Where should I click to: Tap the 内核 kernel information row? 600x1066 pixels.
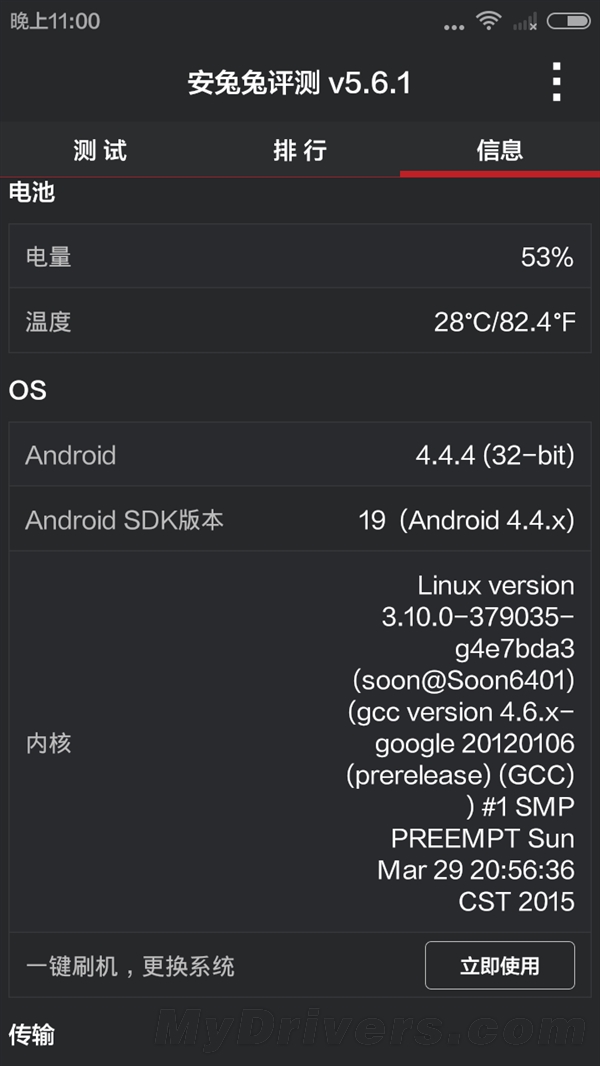coord(300,742)
